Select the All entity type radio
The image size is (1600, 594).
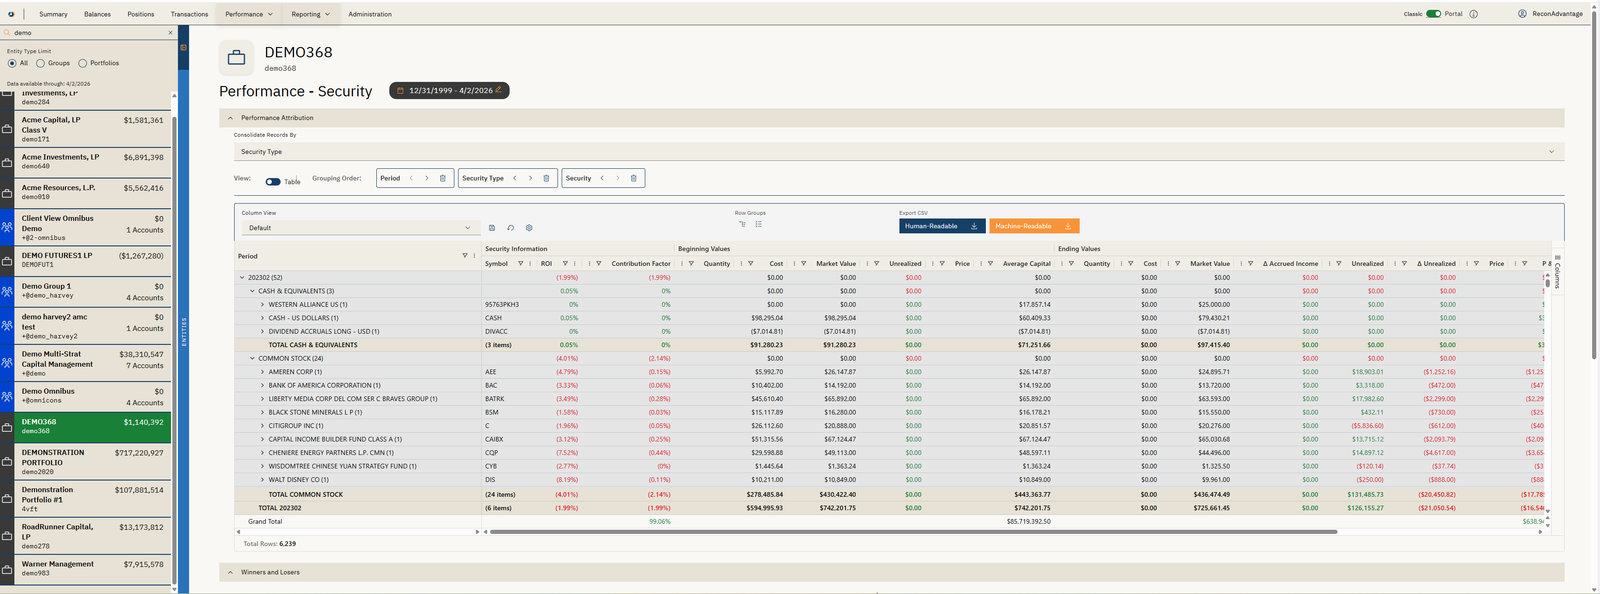(x=12, y=63)
